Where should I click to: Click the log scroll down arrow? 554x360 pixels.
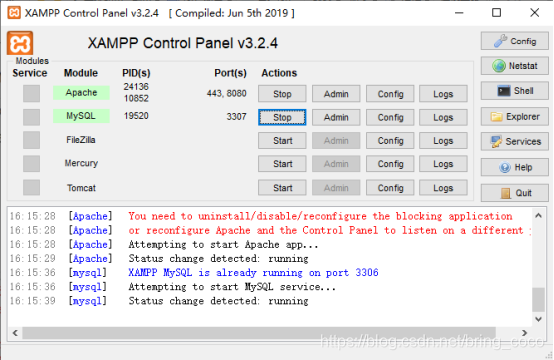click(x=538, y=319)
